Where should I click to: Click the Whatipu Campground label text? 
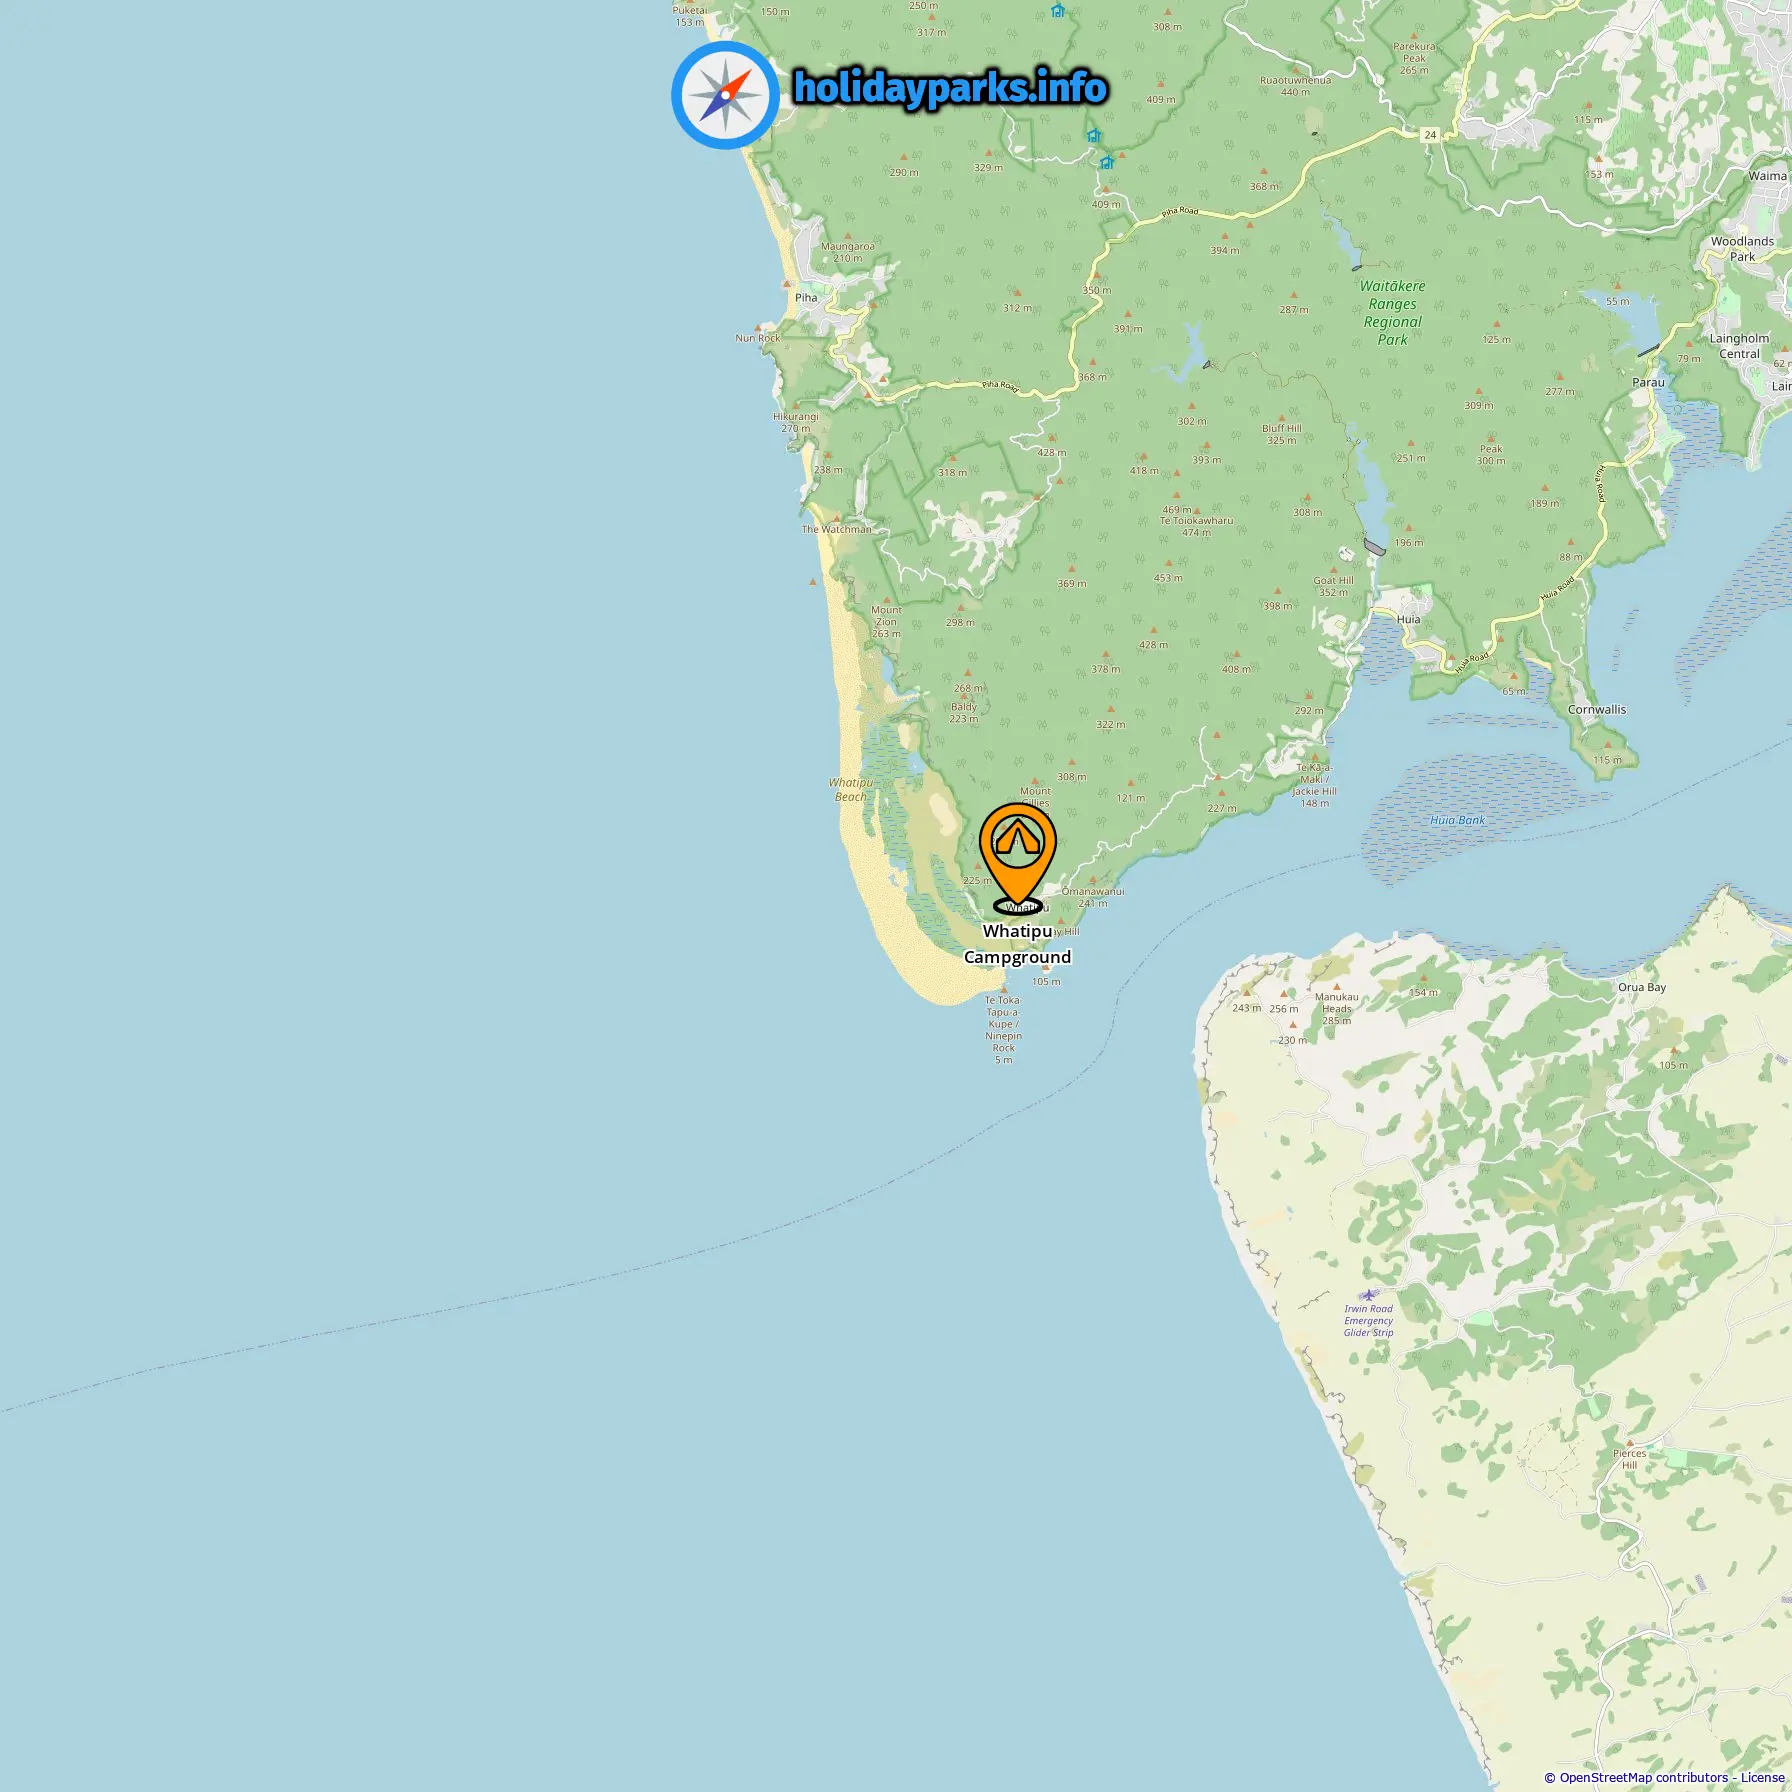click(1017, 944)
